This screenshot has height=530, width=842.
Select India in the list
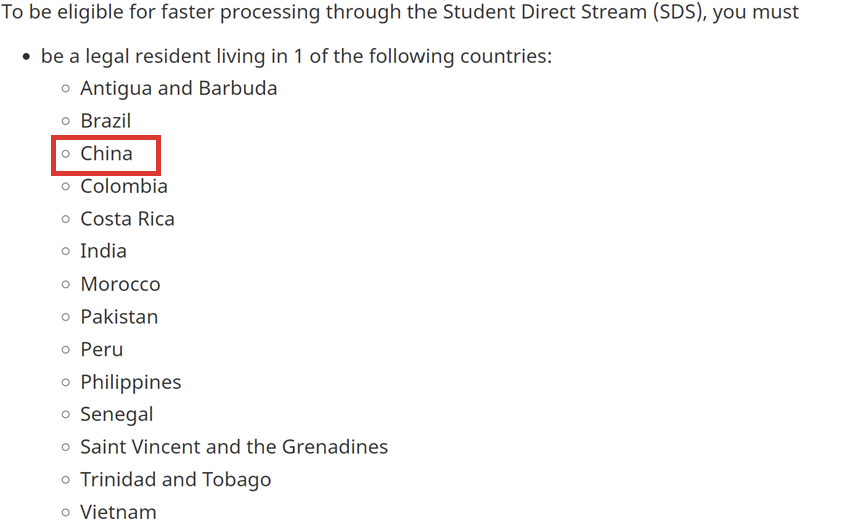104,251
